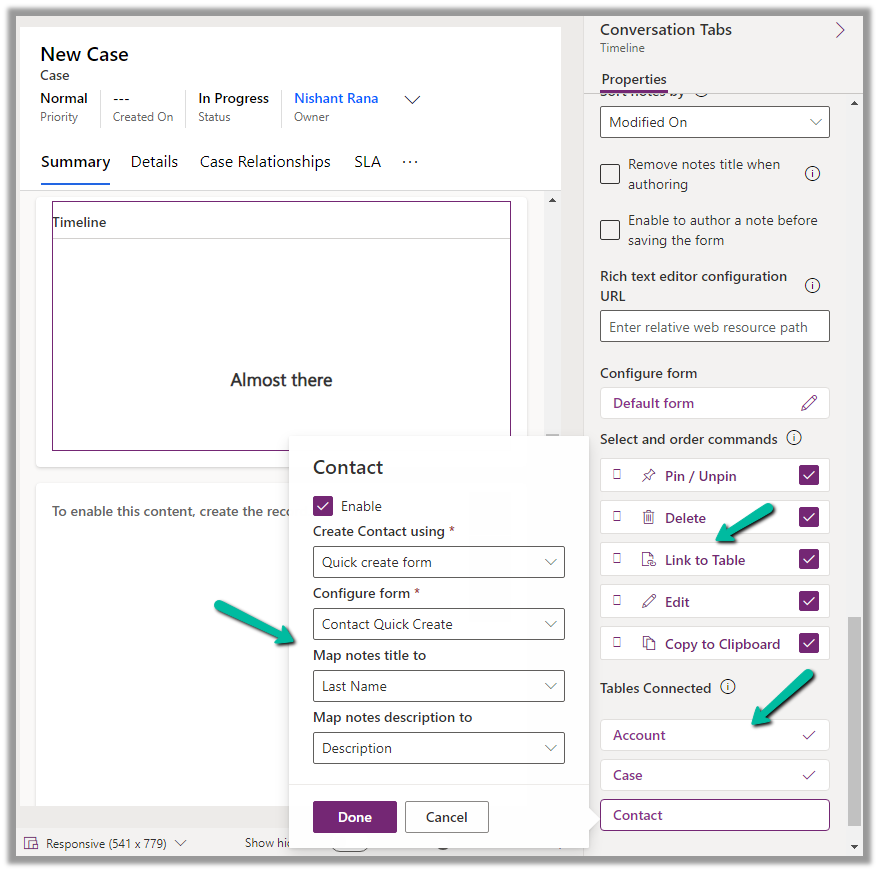
Task: Click the pencil icon in Default form
Action: pos(809,403)
